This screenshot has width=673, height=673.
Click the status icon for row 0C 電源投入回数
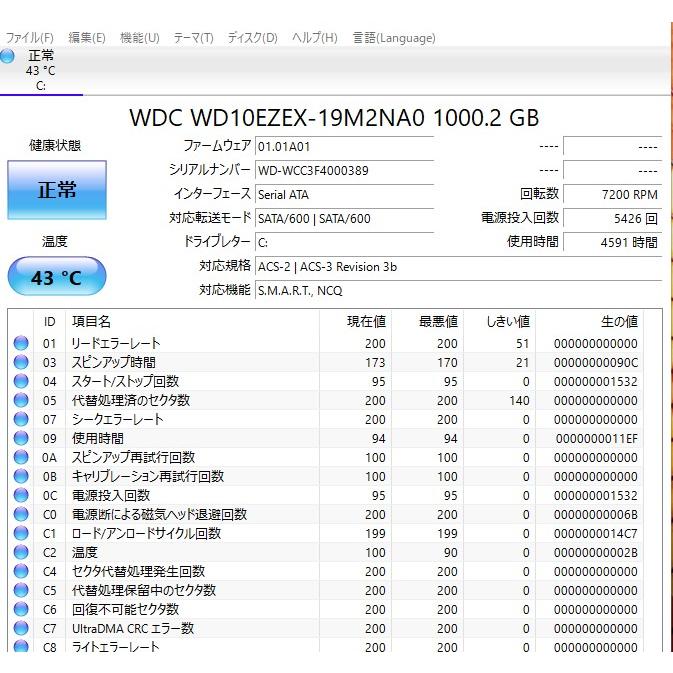click(21, 495)
